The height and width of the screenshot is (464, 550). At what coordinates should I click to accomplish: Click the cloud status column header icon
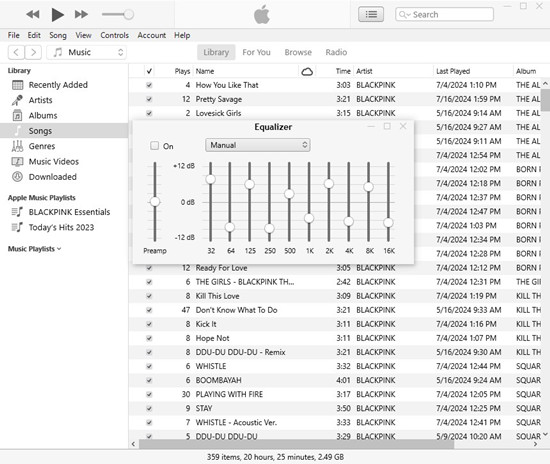point(307,72)
